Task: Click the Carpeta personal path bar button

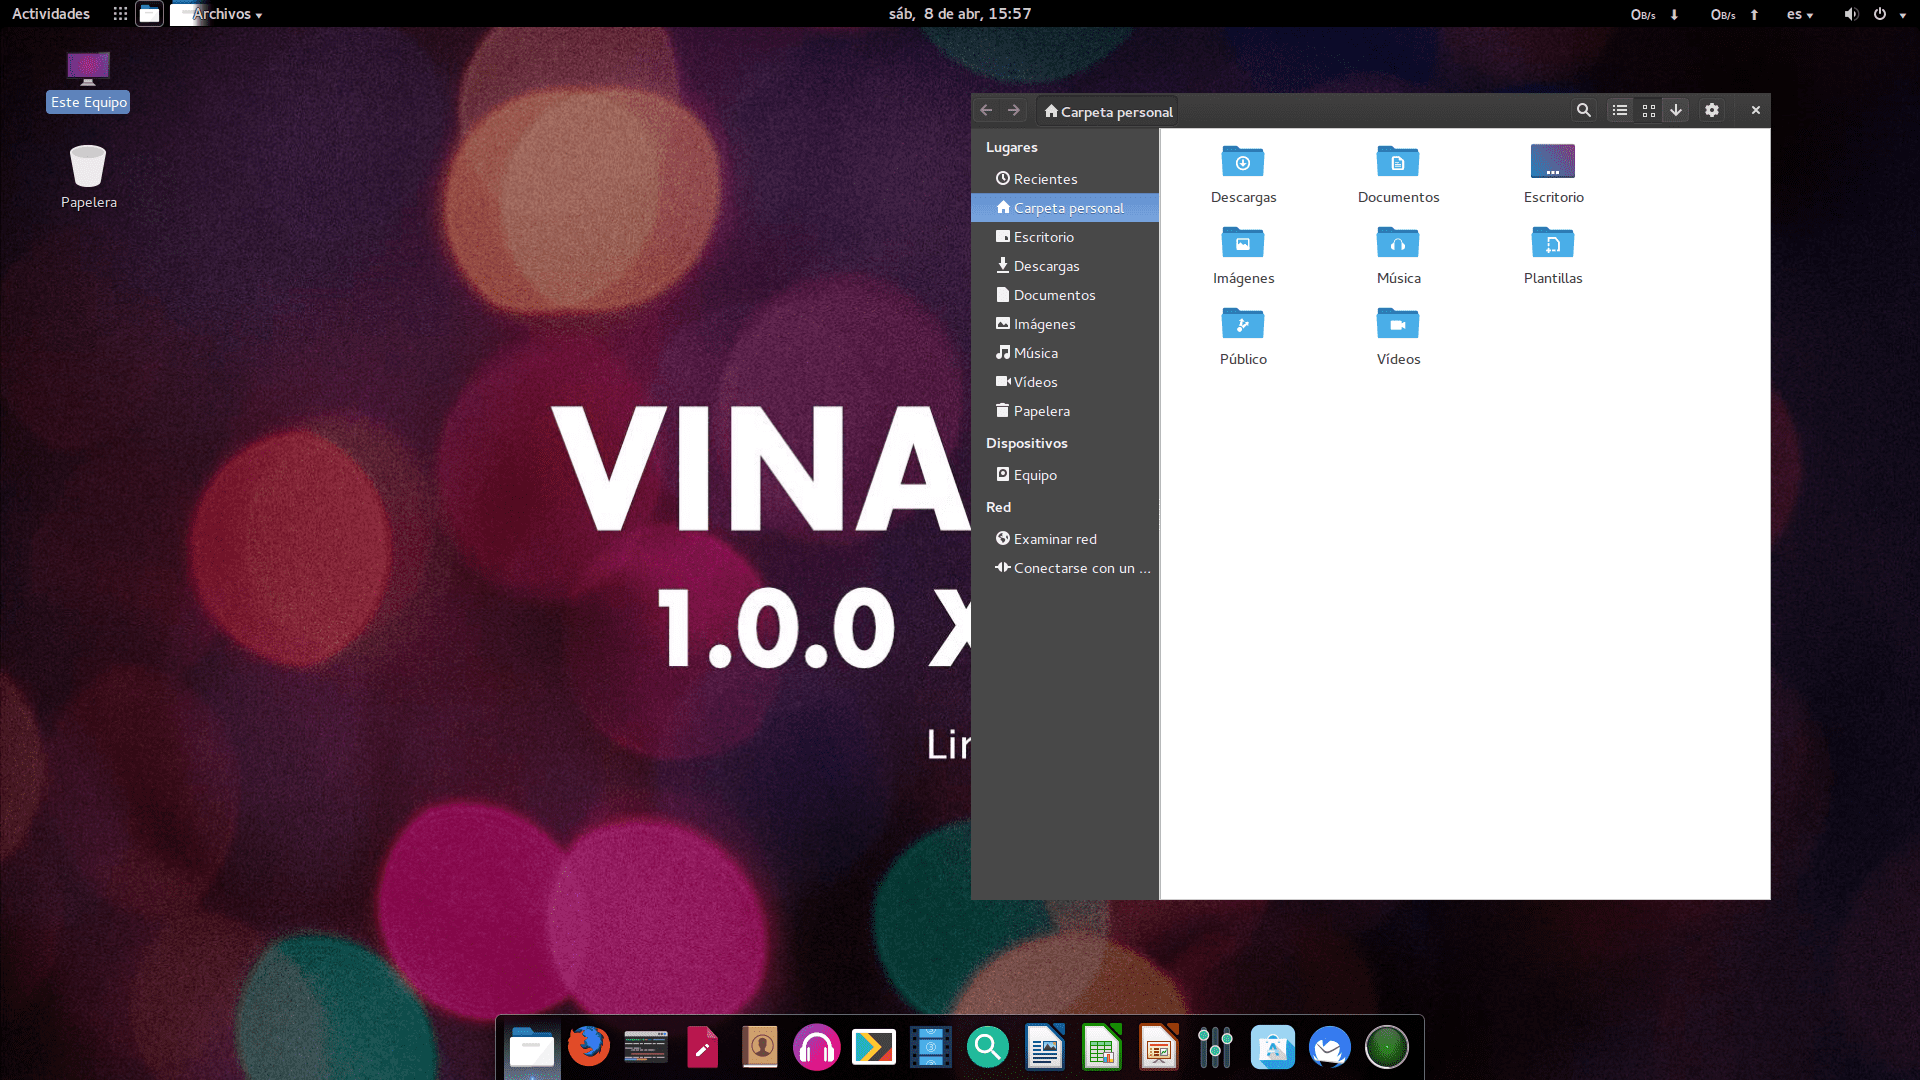Action: (x=1108, y=112)
